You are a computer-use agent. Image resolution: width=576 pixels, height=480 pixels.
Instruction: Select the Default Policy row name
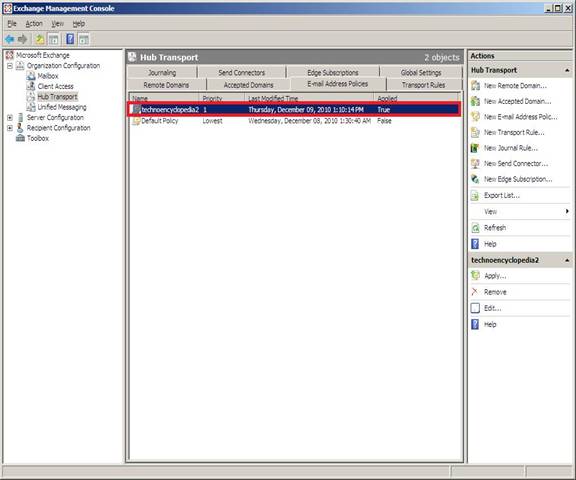(x=159, y=121)
